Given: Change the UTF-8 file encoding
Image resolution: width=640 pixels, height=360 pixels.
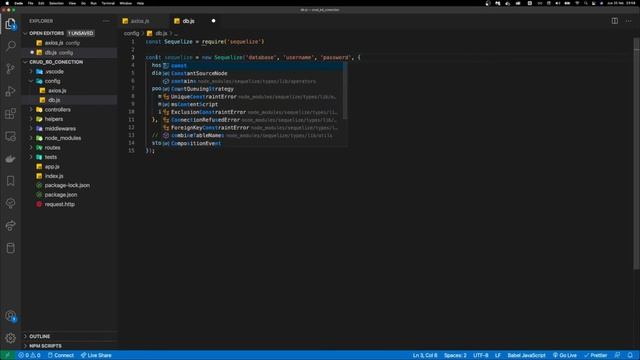Looking at the screenshot, I should point(481,355).
